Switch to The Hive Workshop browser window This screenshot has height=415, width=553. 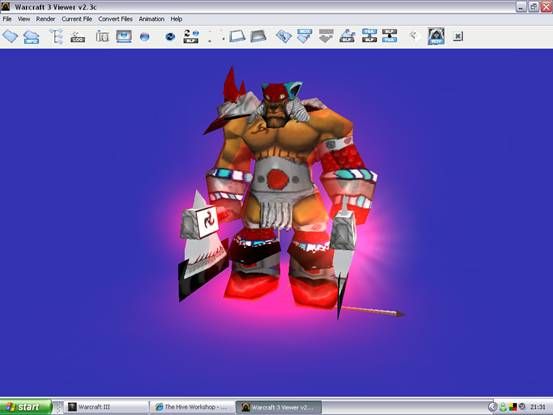coord(192,407)
